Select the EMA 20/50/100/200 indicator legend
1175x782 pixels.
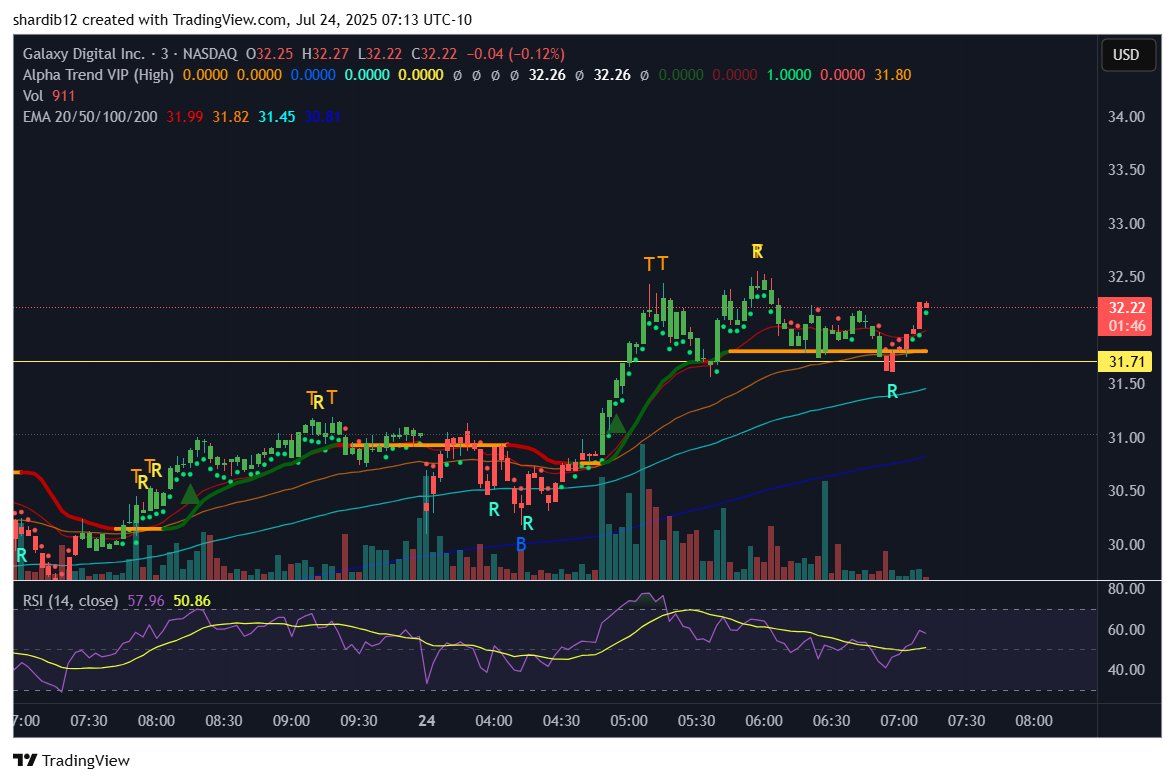click(90, 117)
